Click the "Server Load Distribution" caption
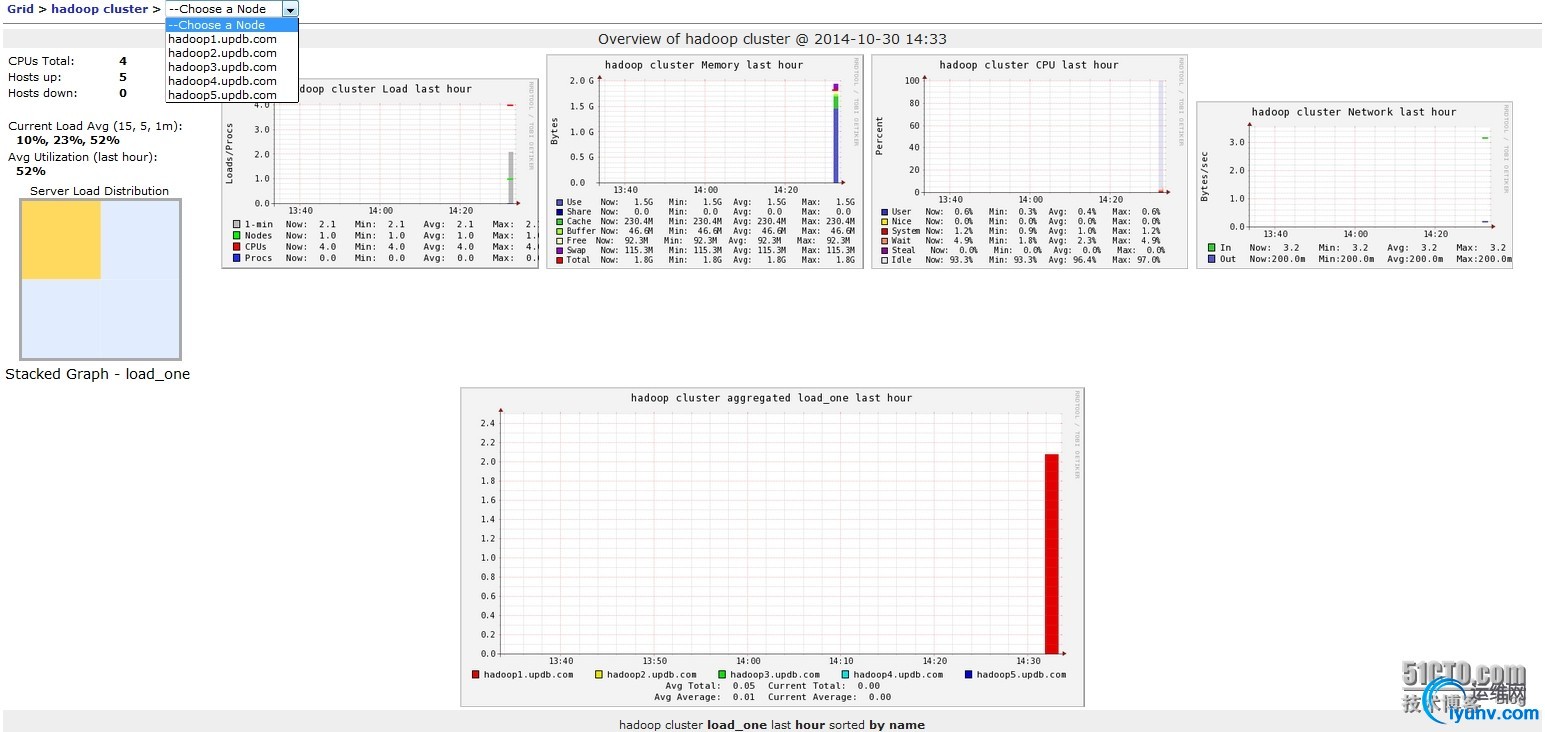This screenshot has height=732, width=1545. click(100, 191)
